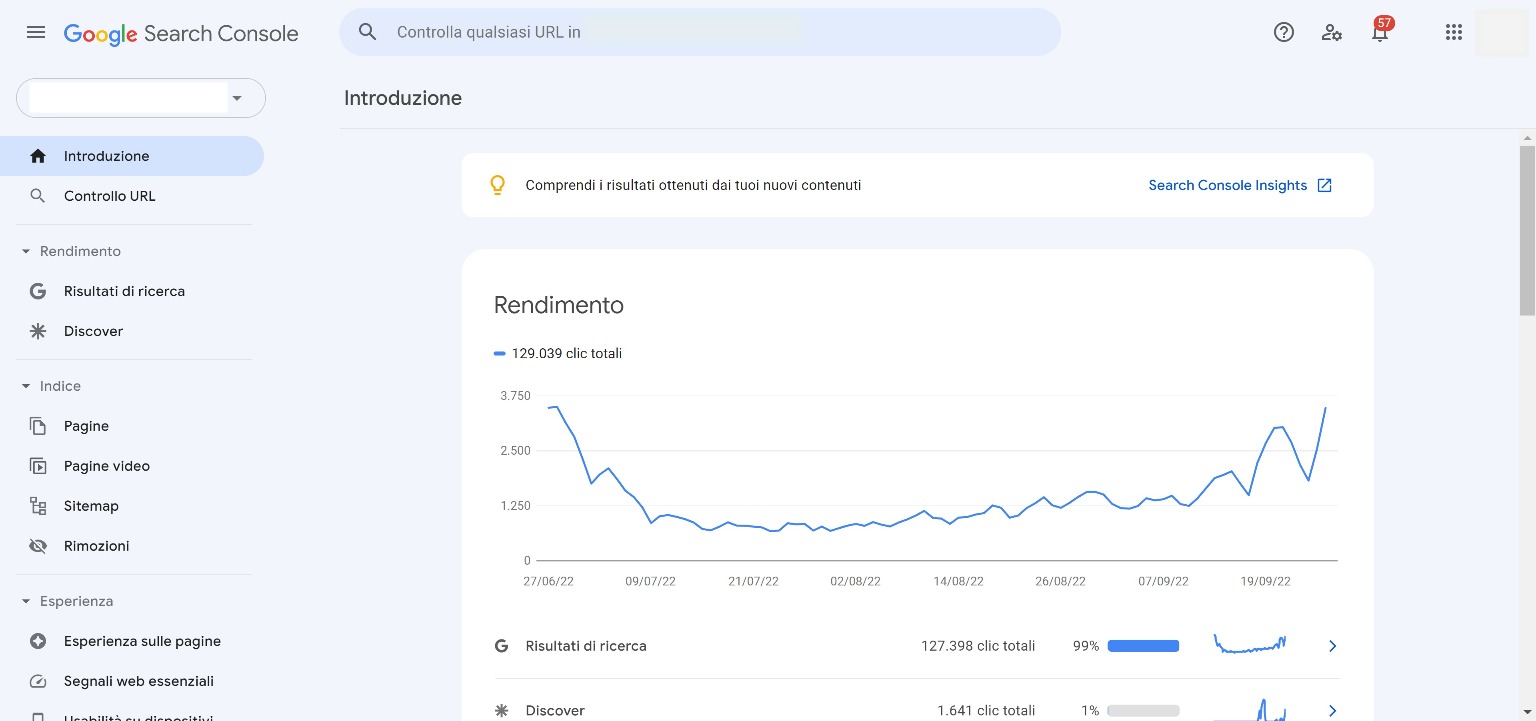Click the Pagine video icon
1536x721 pixels.
[x=38, y=466]
